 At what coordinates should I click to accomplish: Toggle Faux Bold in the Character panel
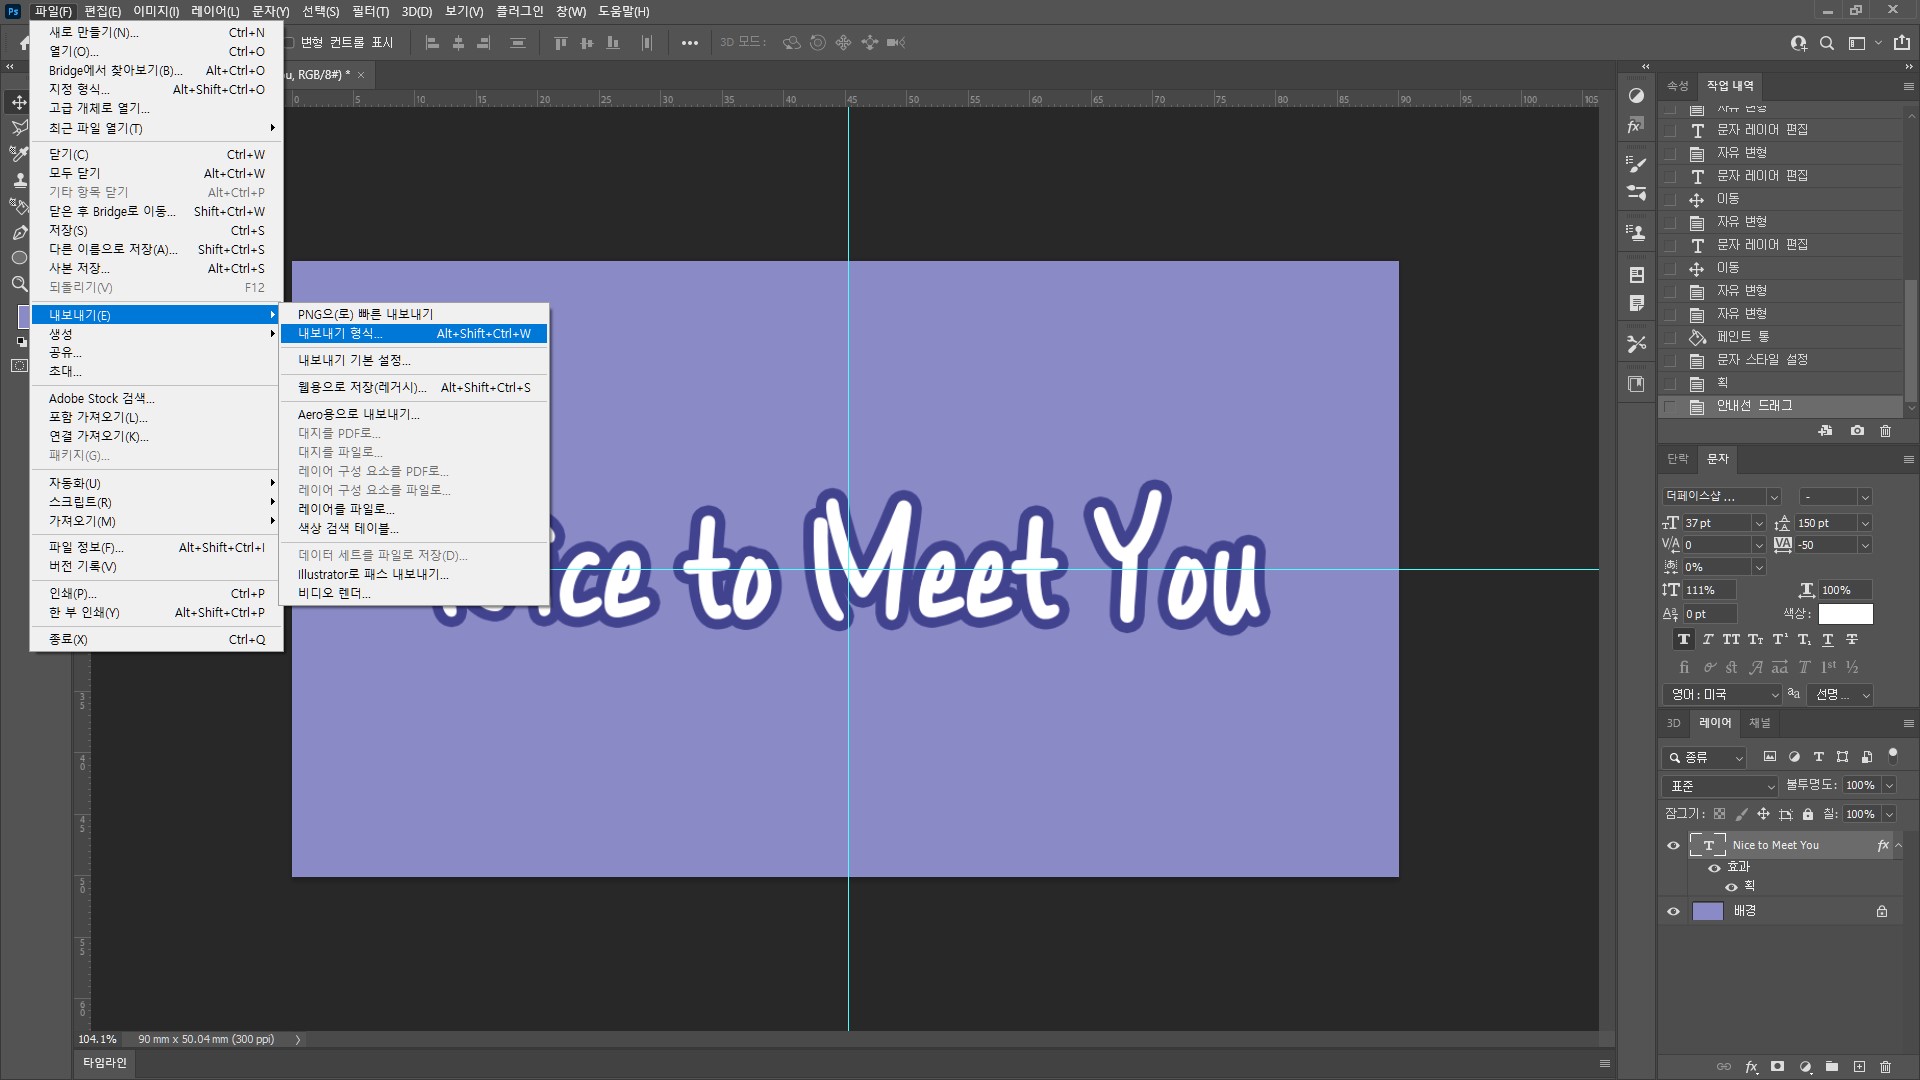[1684, 640]
